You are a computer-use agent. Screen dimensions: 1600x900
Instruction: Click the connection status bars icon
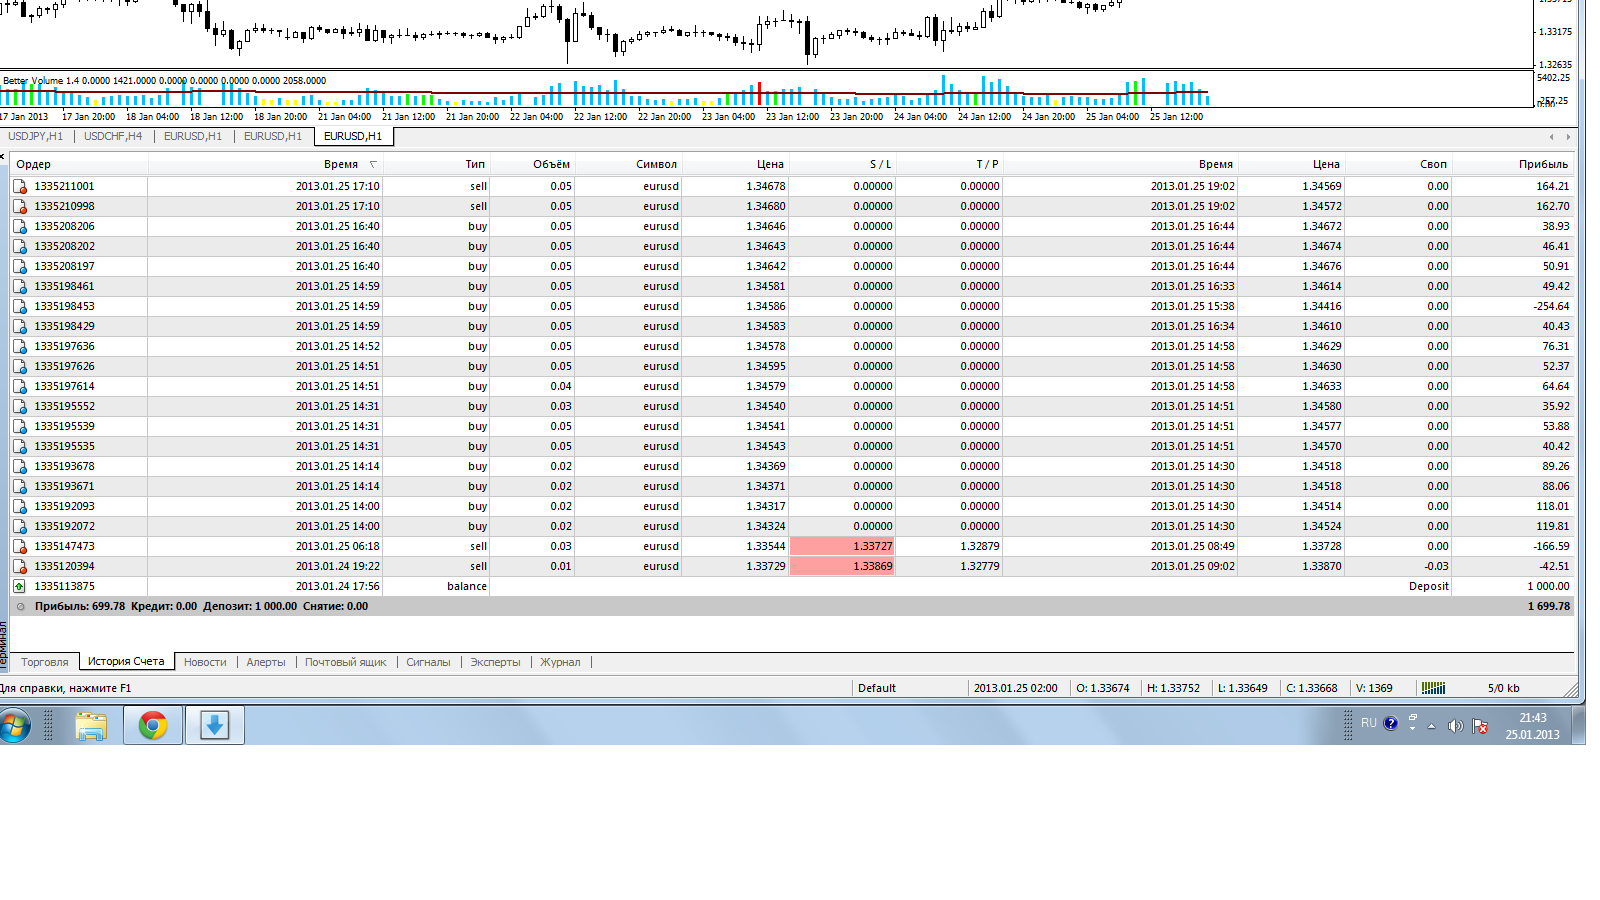(1433, 688)
